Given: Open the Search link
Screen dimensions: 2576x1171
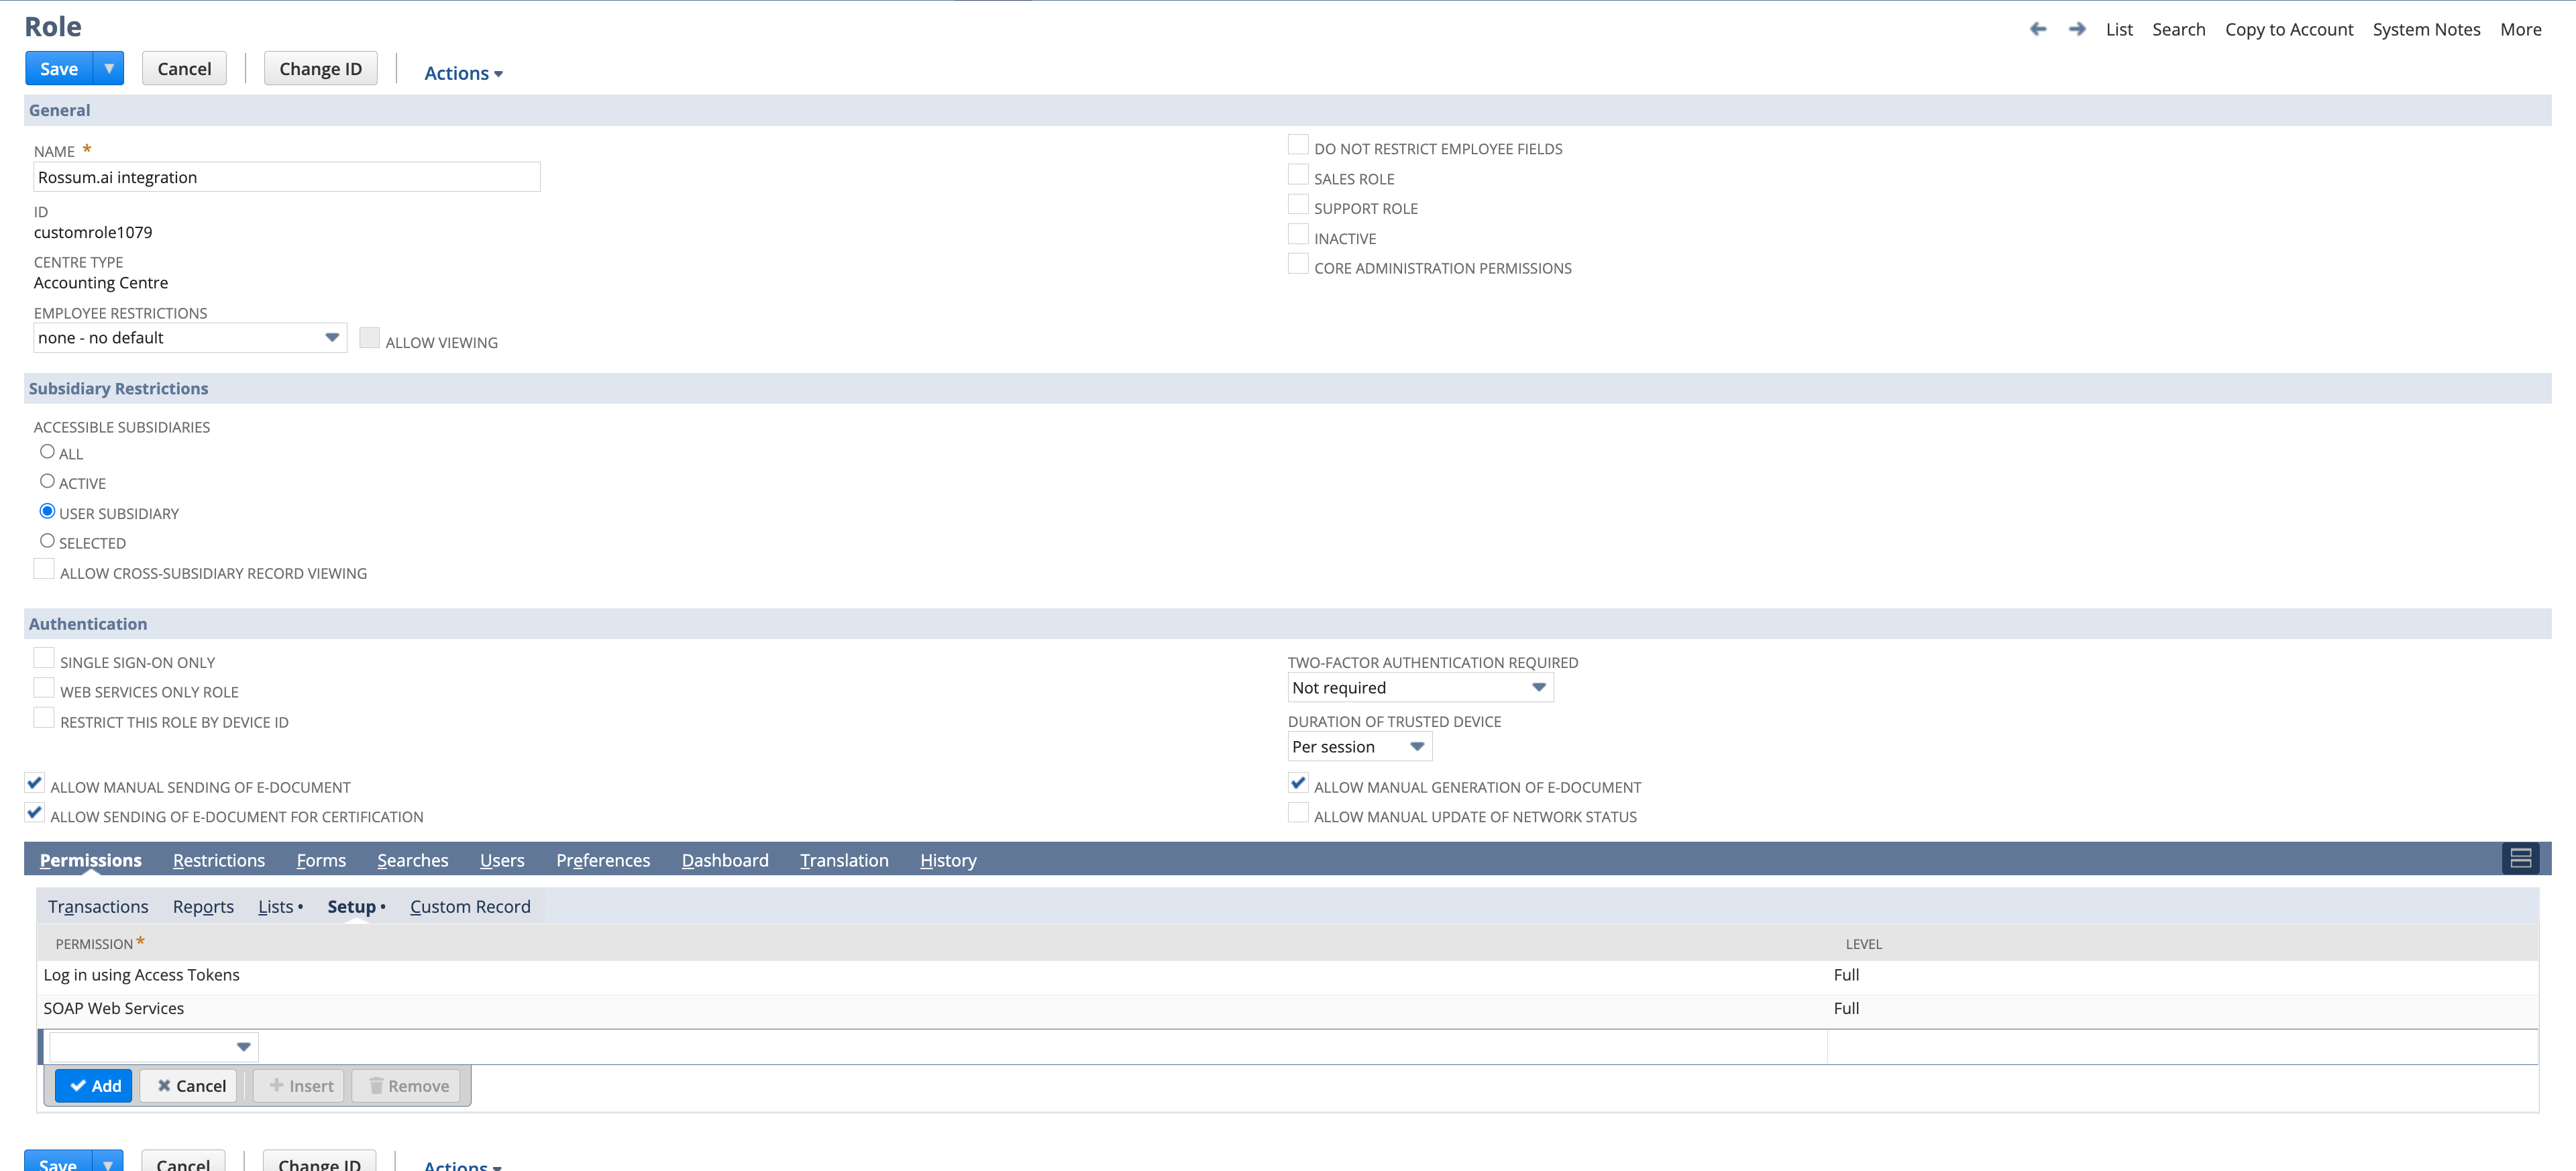Looking at the screenshot, I should click(2178, 29).
